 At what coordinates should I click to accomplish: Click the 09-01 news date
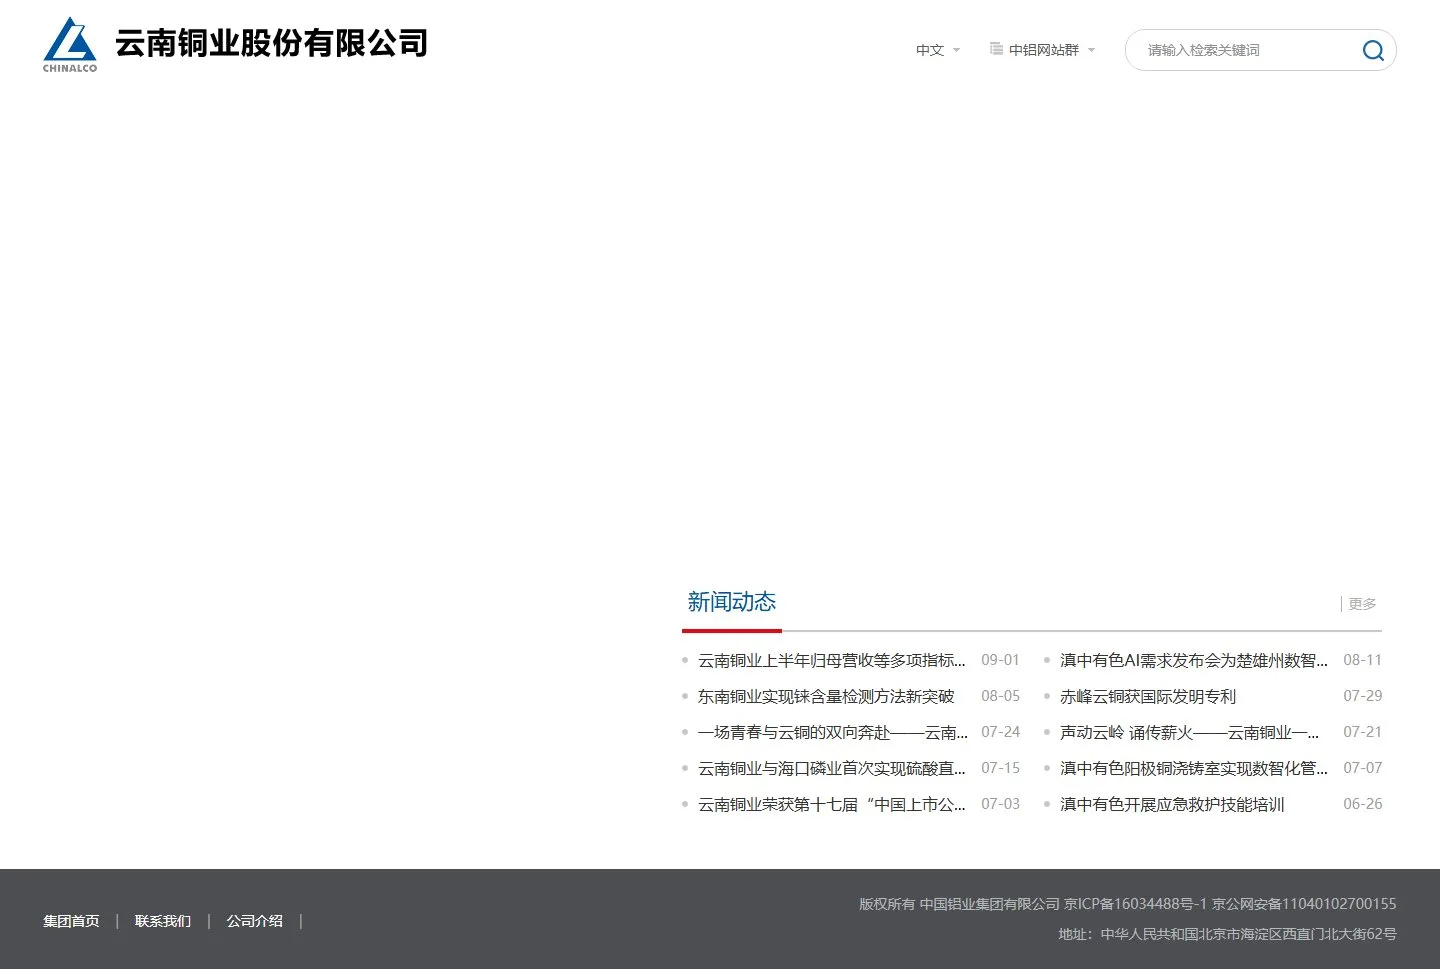1000,660
